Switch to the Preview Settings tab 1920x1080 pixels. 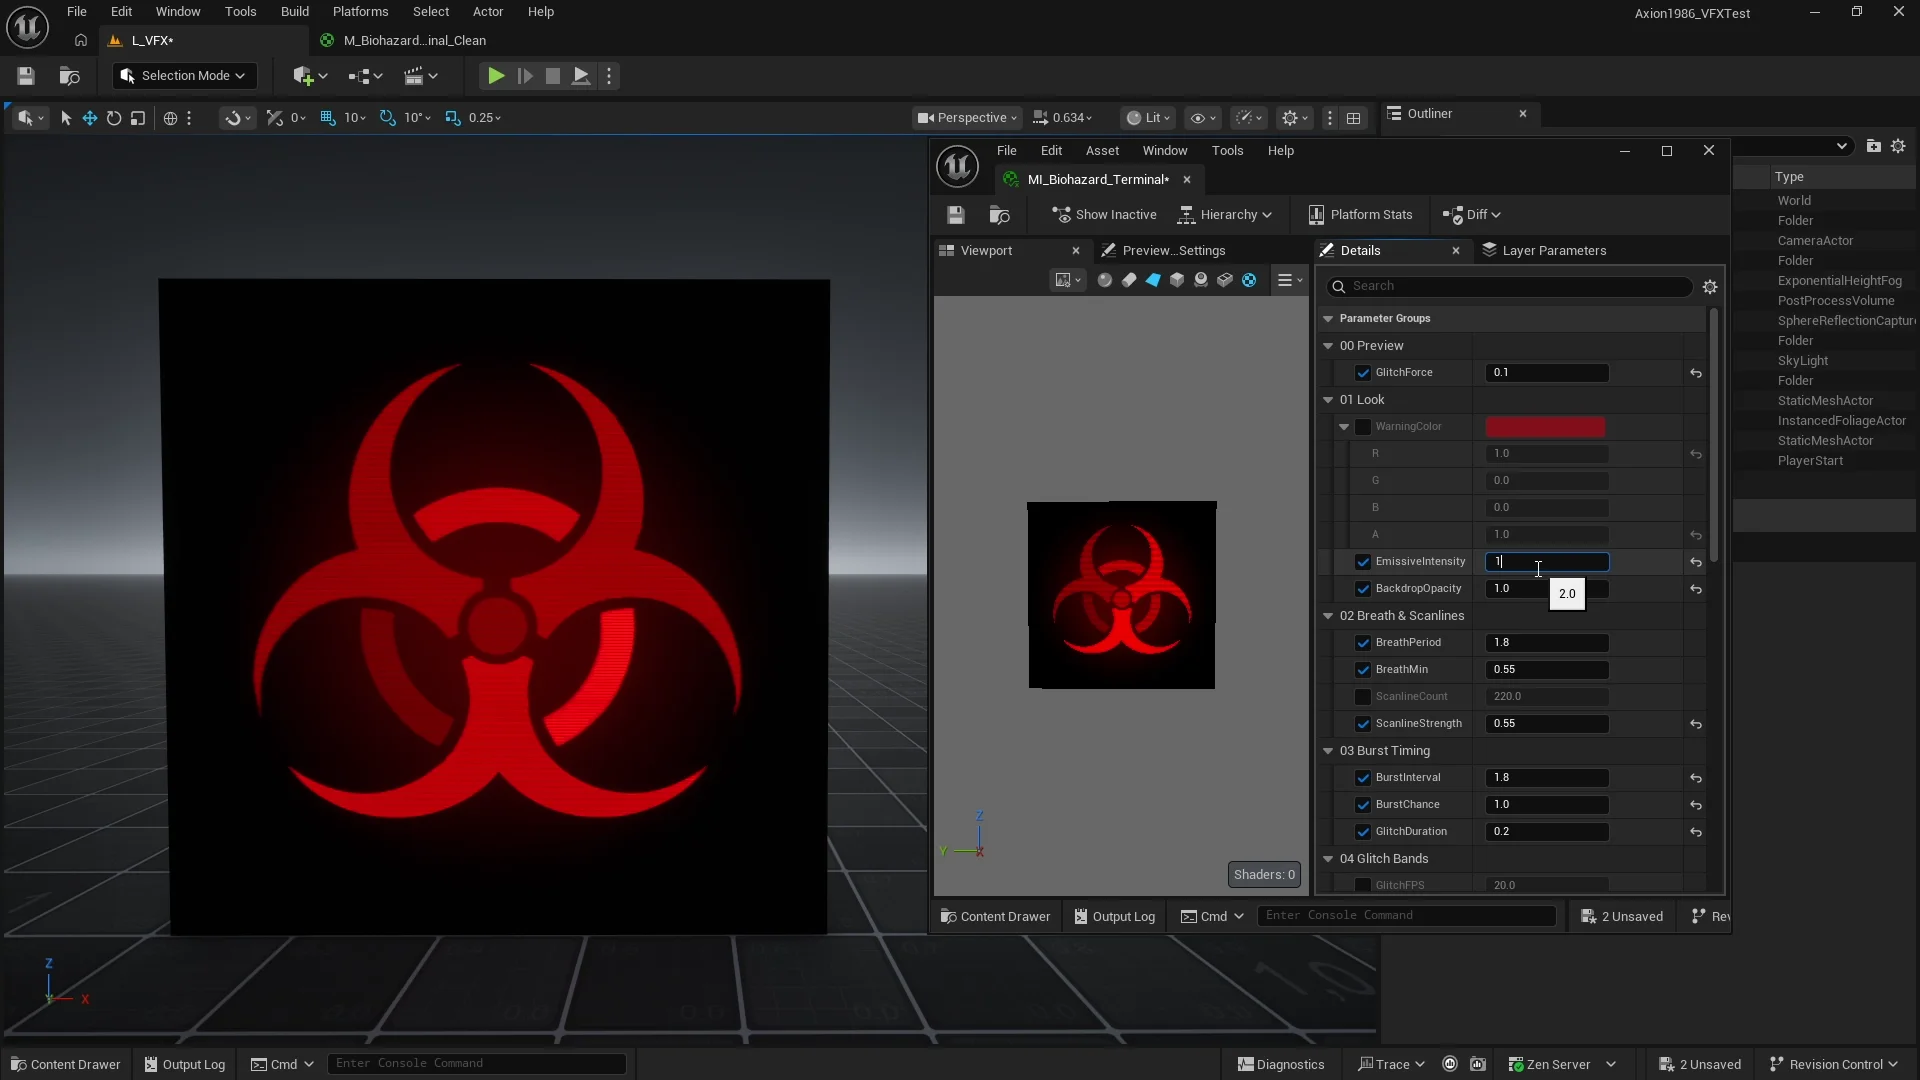(x=1163, y=251)
